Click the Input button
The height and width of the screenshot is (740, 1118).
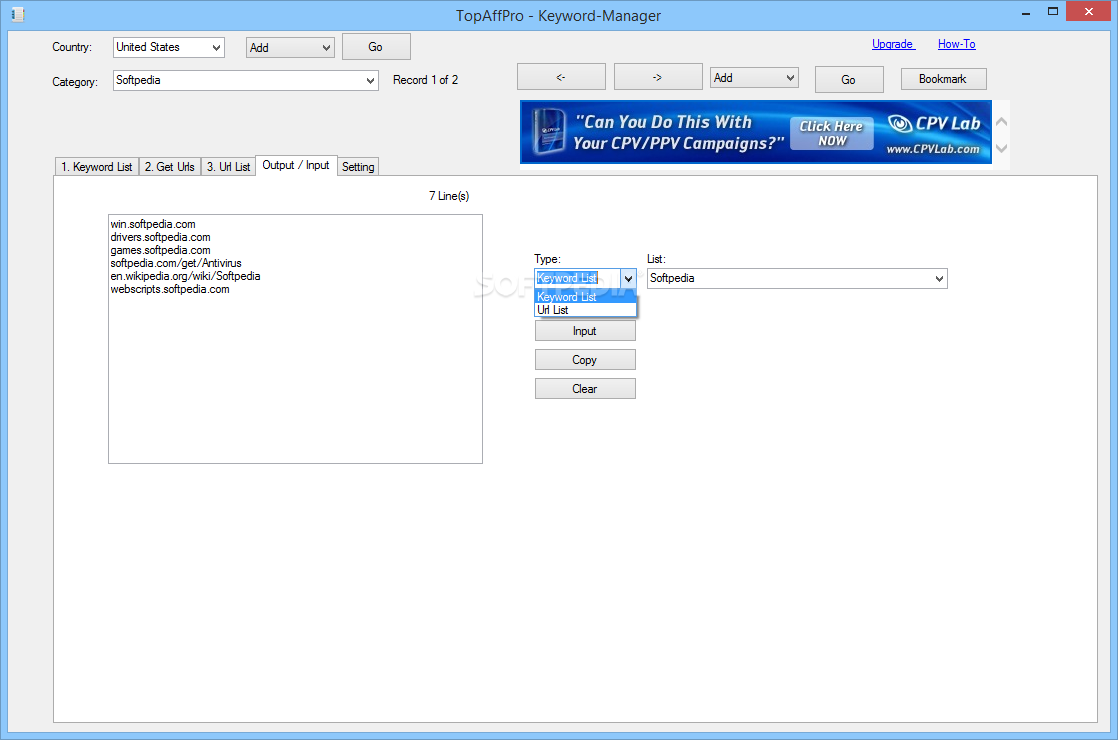[x=585, y=331]
